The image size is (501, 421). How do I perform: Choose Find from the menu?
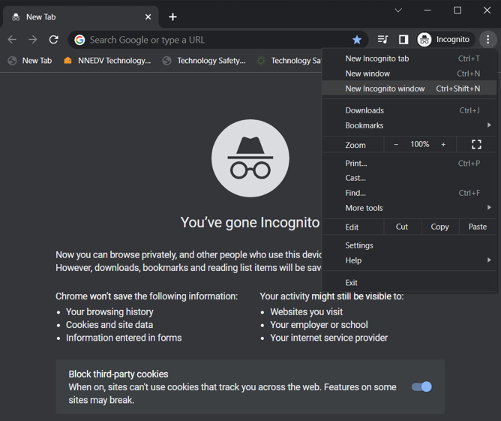(x=409, y=193)
